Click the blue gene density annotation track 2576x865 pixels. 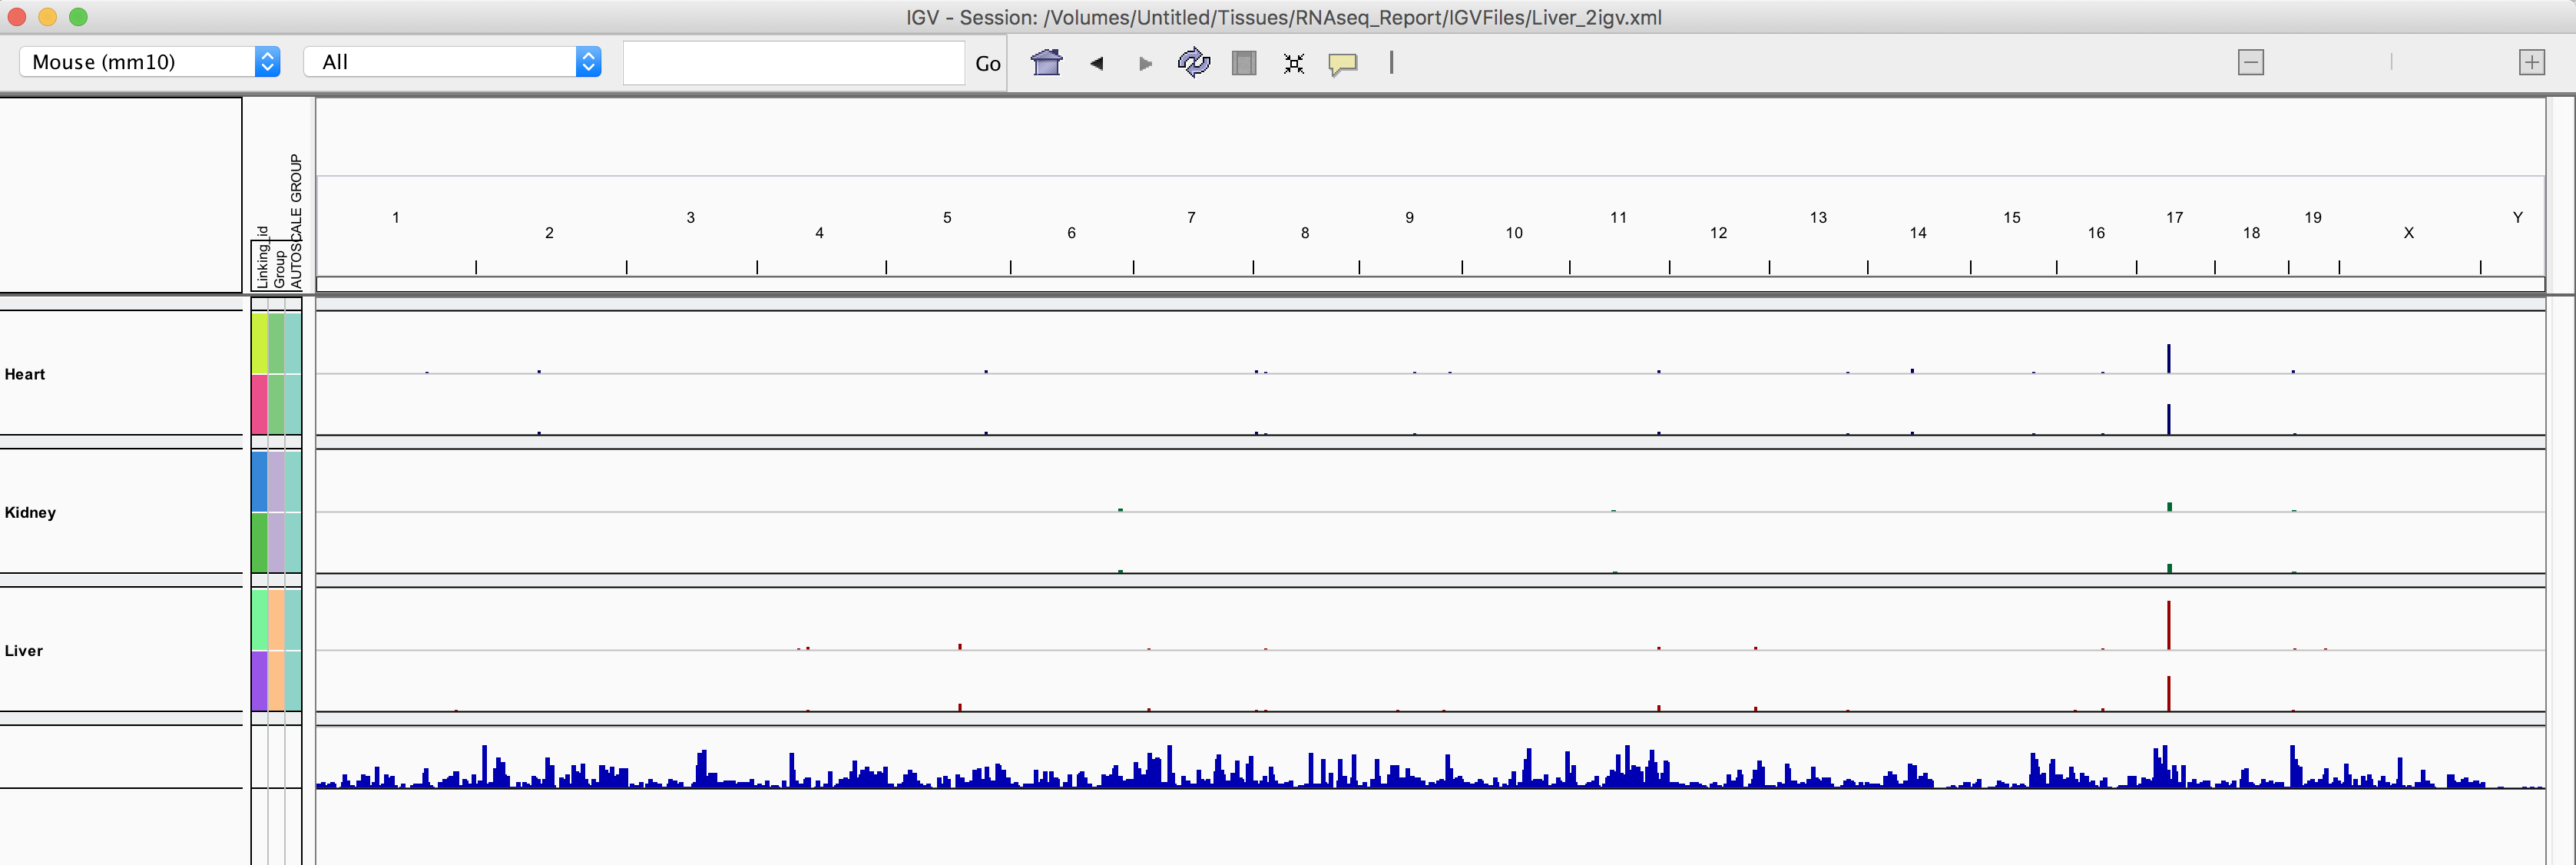click(x=1430, y=767)
